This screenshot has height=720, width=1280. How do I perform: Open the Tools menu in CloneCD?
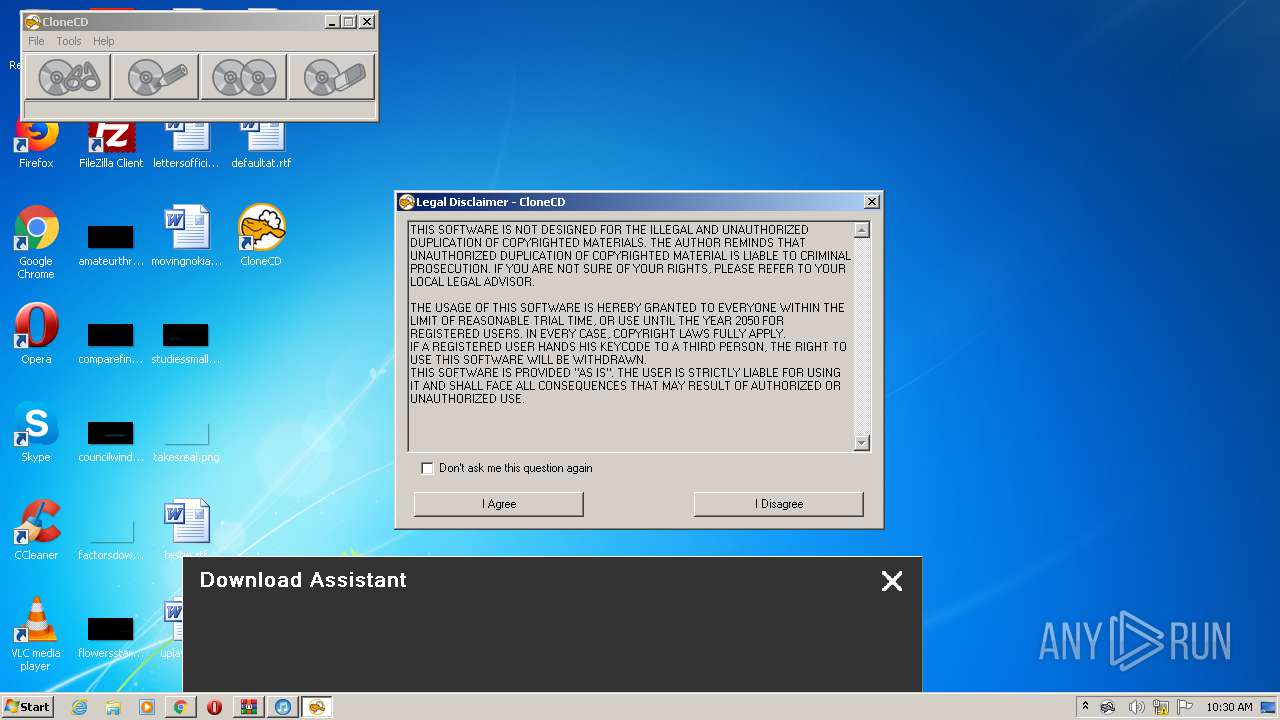pyautogui.click(x=69, y=41)
